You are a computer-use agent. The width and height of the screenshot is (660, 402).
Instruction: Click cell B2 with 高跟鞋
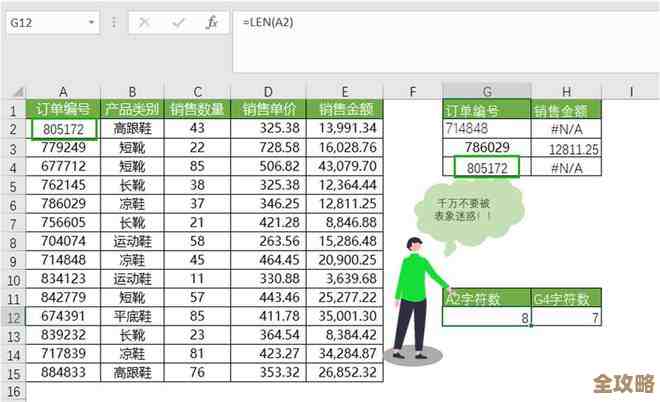(x=132, y=128)
